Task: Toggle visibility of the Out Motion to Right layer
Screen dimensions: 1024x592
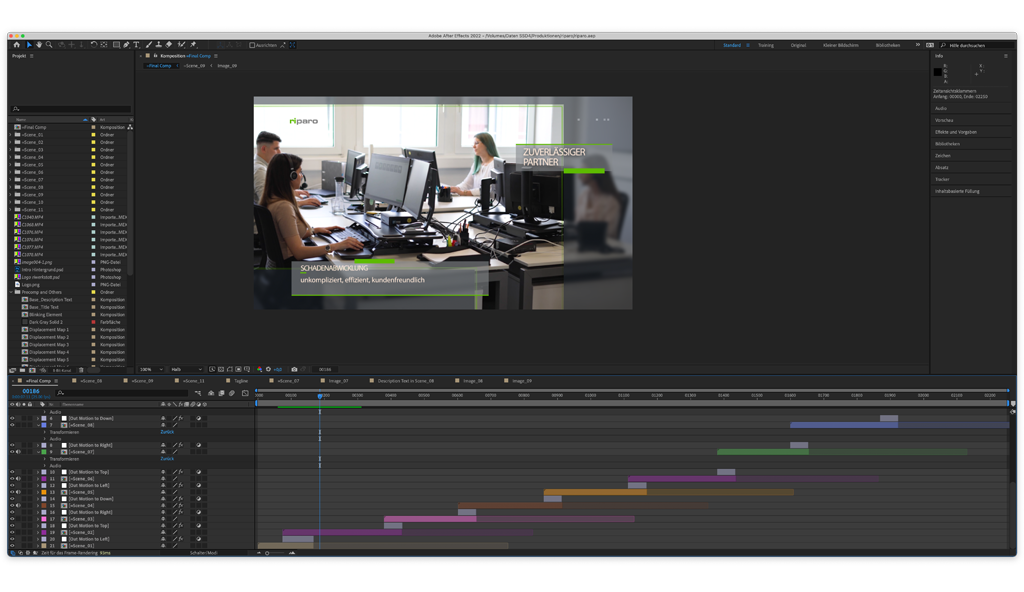Action: pos(12,445)
